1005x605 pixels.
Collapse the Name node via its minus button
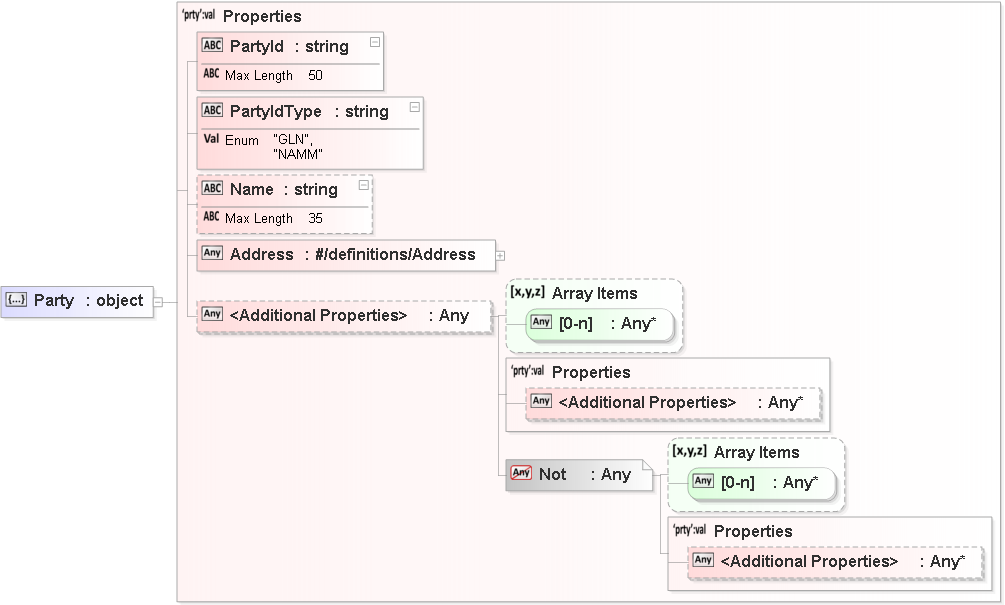tap(362, 184)
